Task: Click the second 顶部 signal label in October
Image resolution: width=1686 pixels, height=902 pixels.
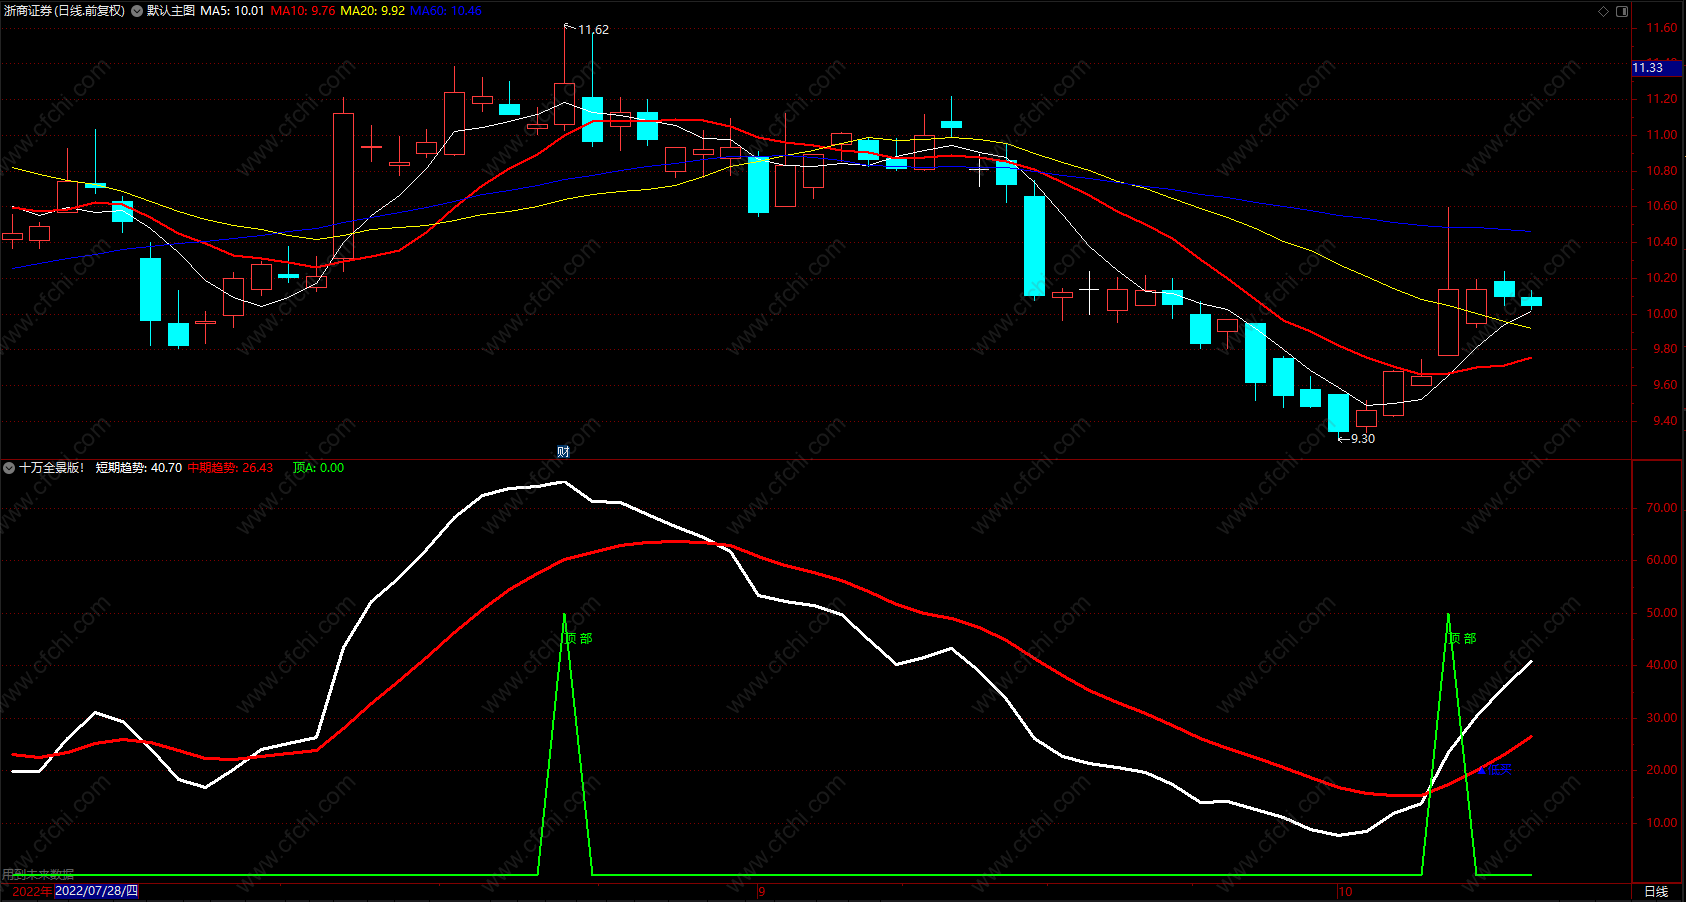Action: (1463, 638)
